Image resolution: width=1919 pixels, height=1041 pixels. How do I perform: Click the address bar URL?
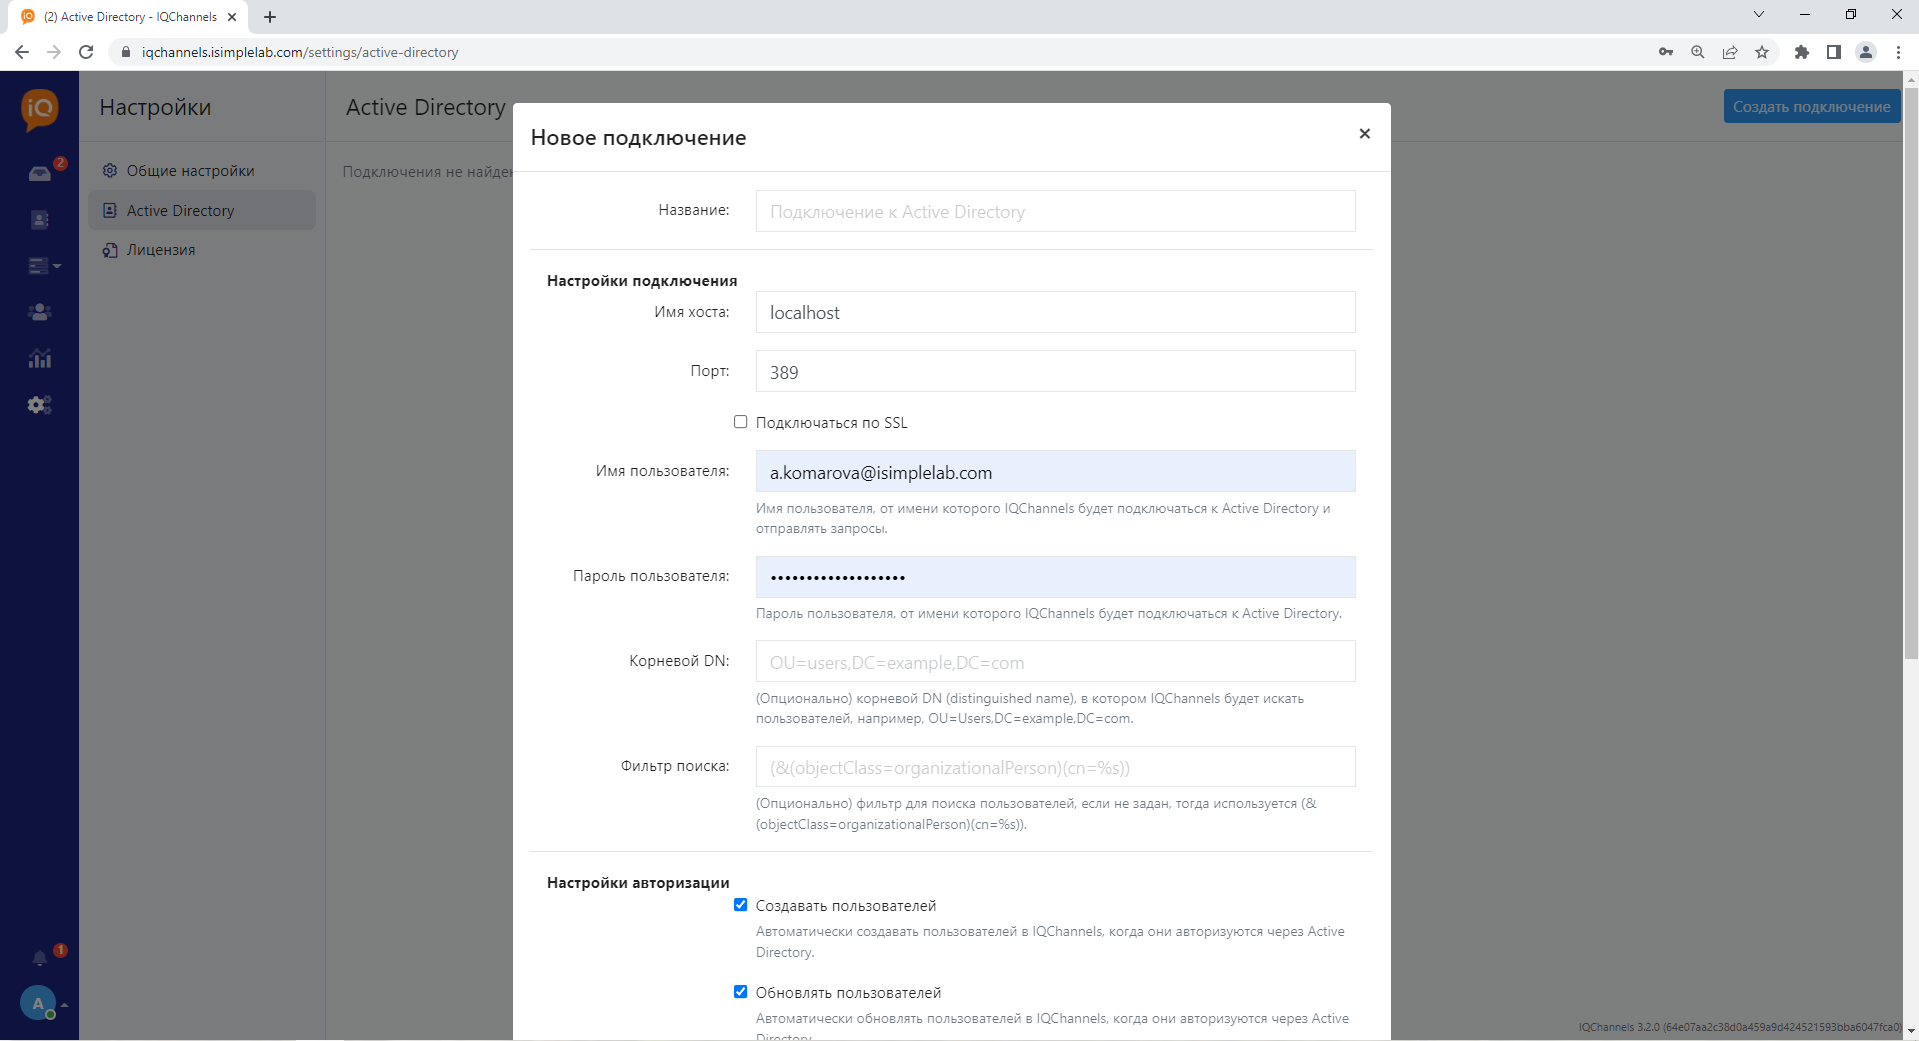tap(300, 52)
